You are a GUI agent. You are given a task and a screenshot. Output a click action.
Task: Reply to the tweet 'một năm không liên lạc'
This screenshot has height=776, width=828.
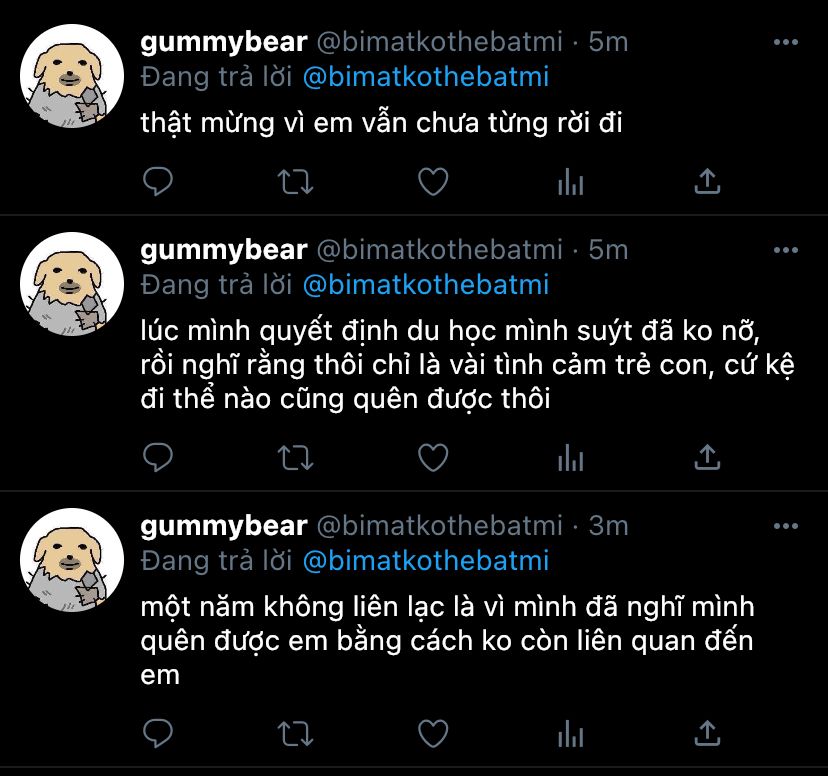click(158, 733)
